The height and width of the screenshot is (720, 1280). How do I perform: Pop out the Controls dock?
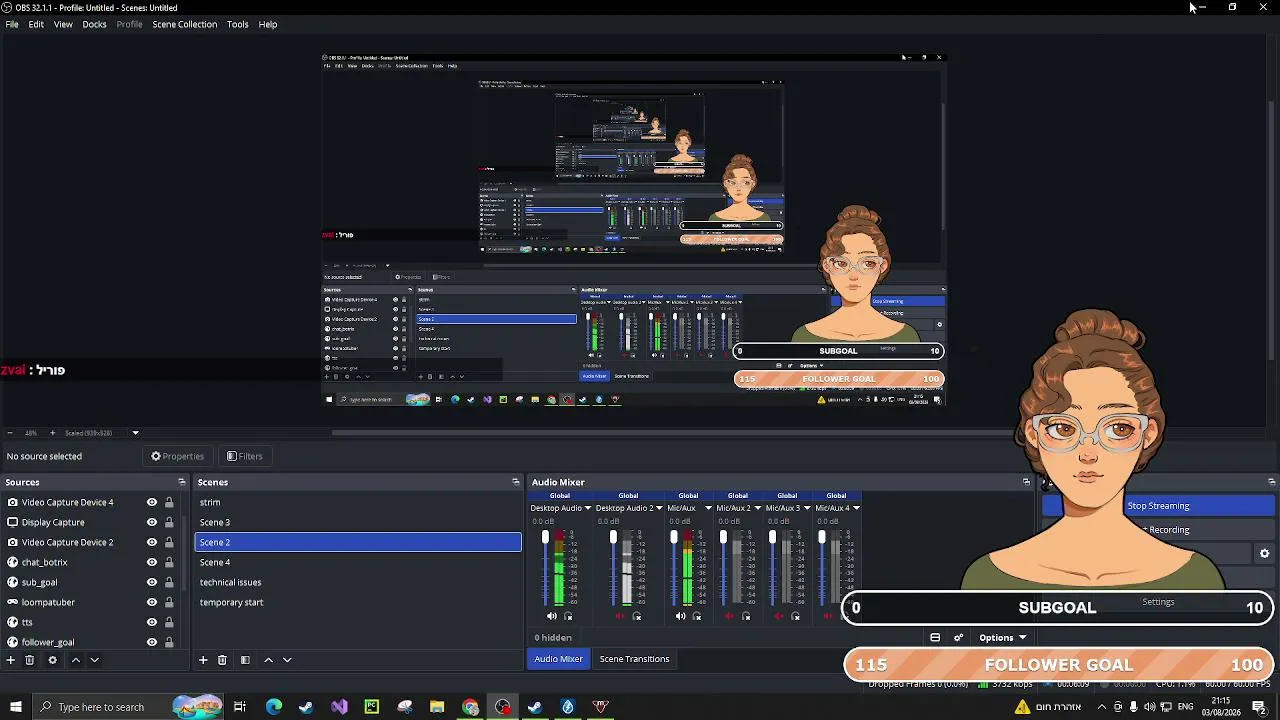click(x=1271, y=482)
